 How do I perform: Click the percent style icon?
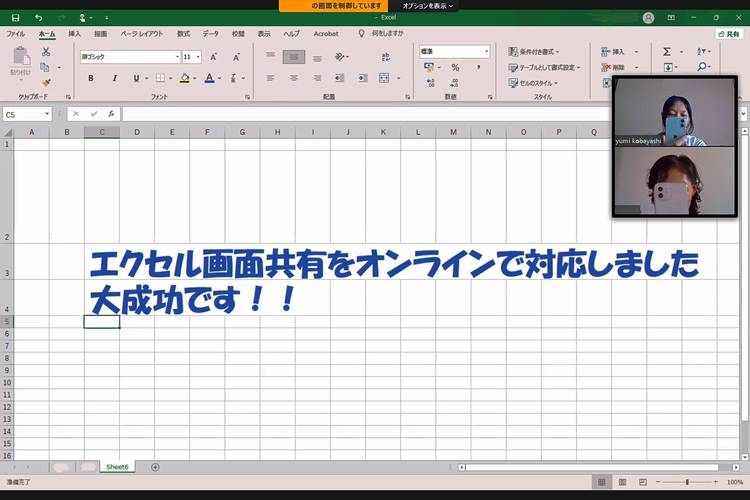coord(454,67)
